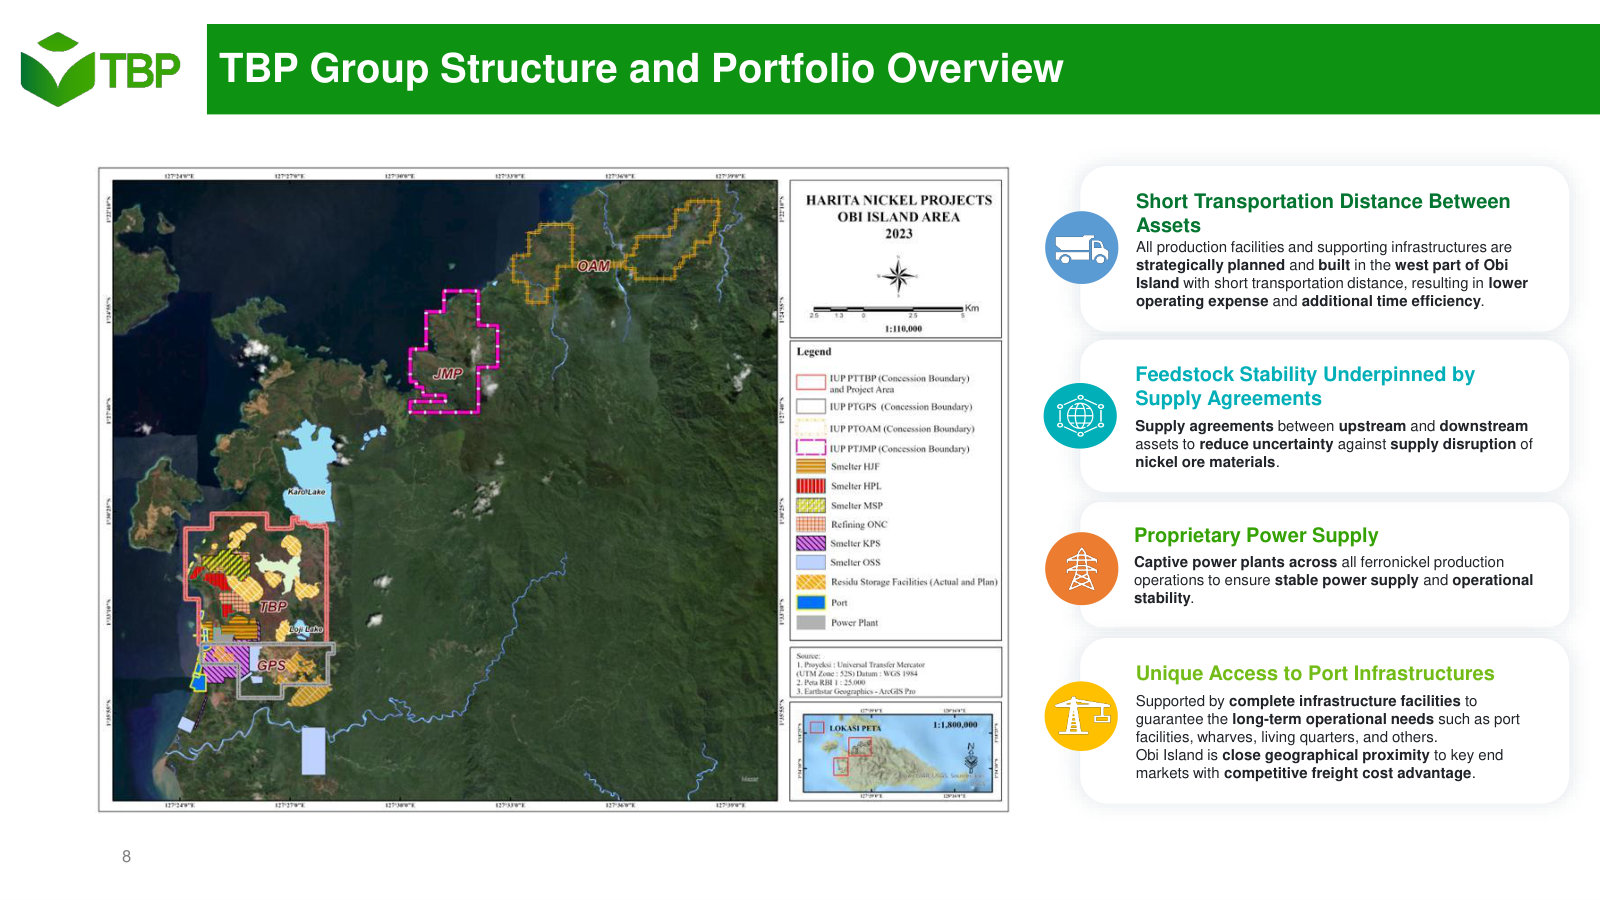Click the orange power transmission tower icon
The image size is (1600, 900).
[x=1081, y=568]
